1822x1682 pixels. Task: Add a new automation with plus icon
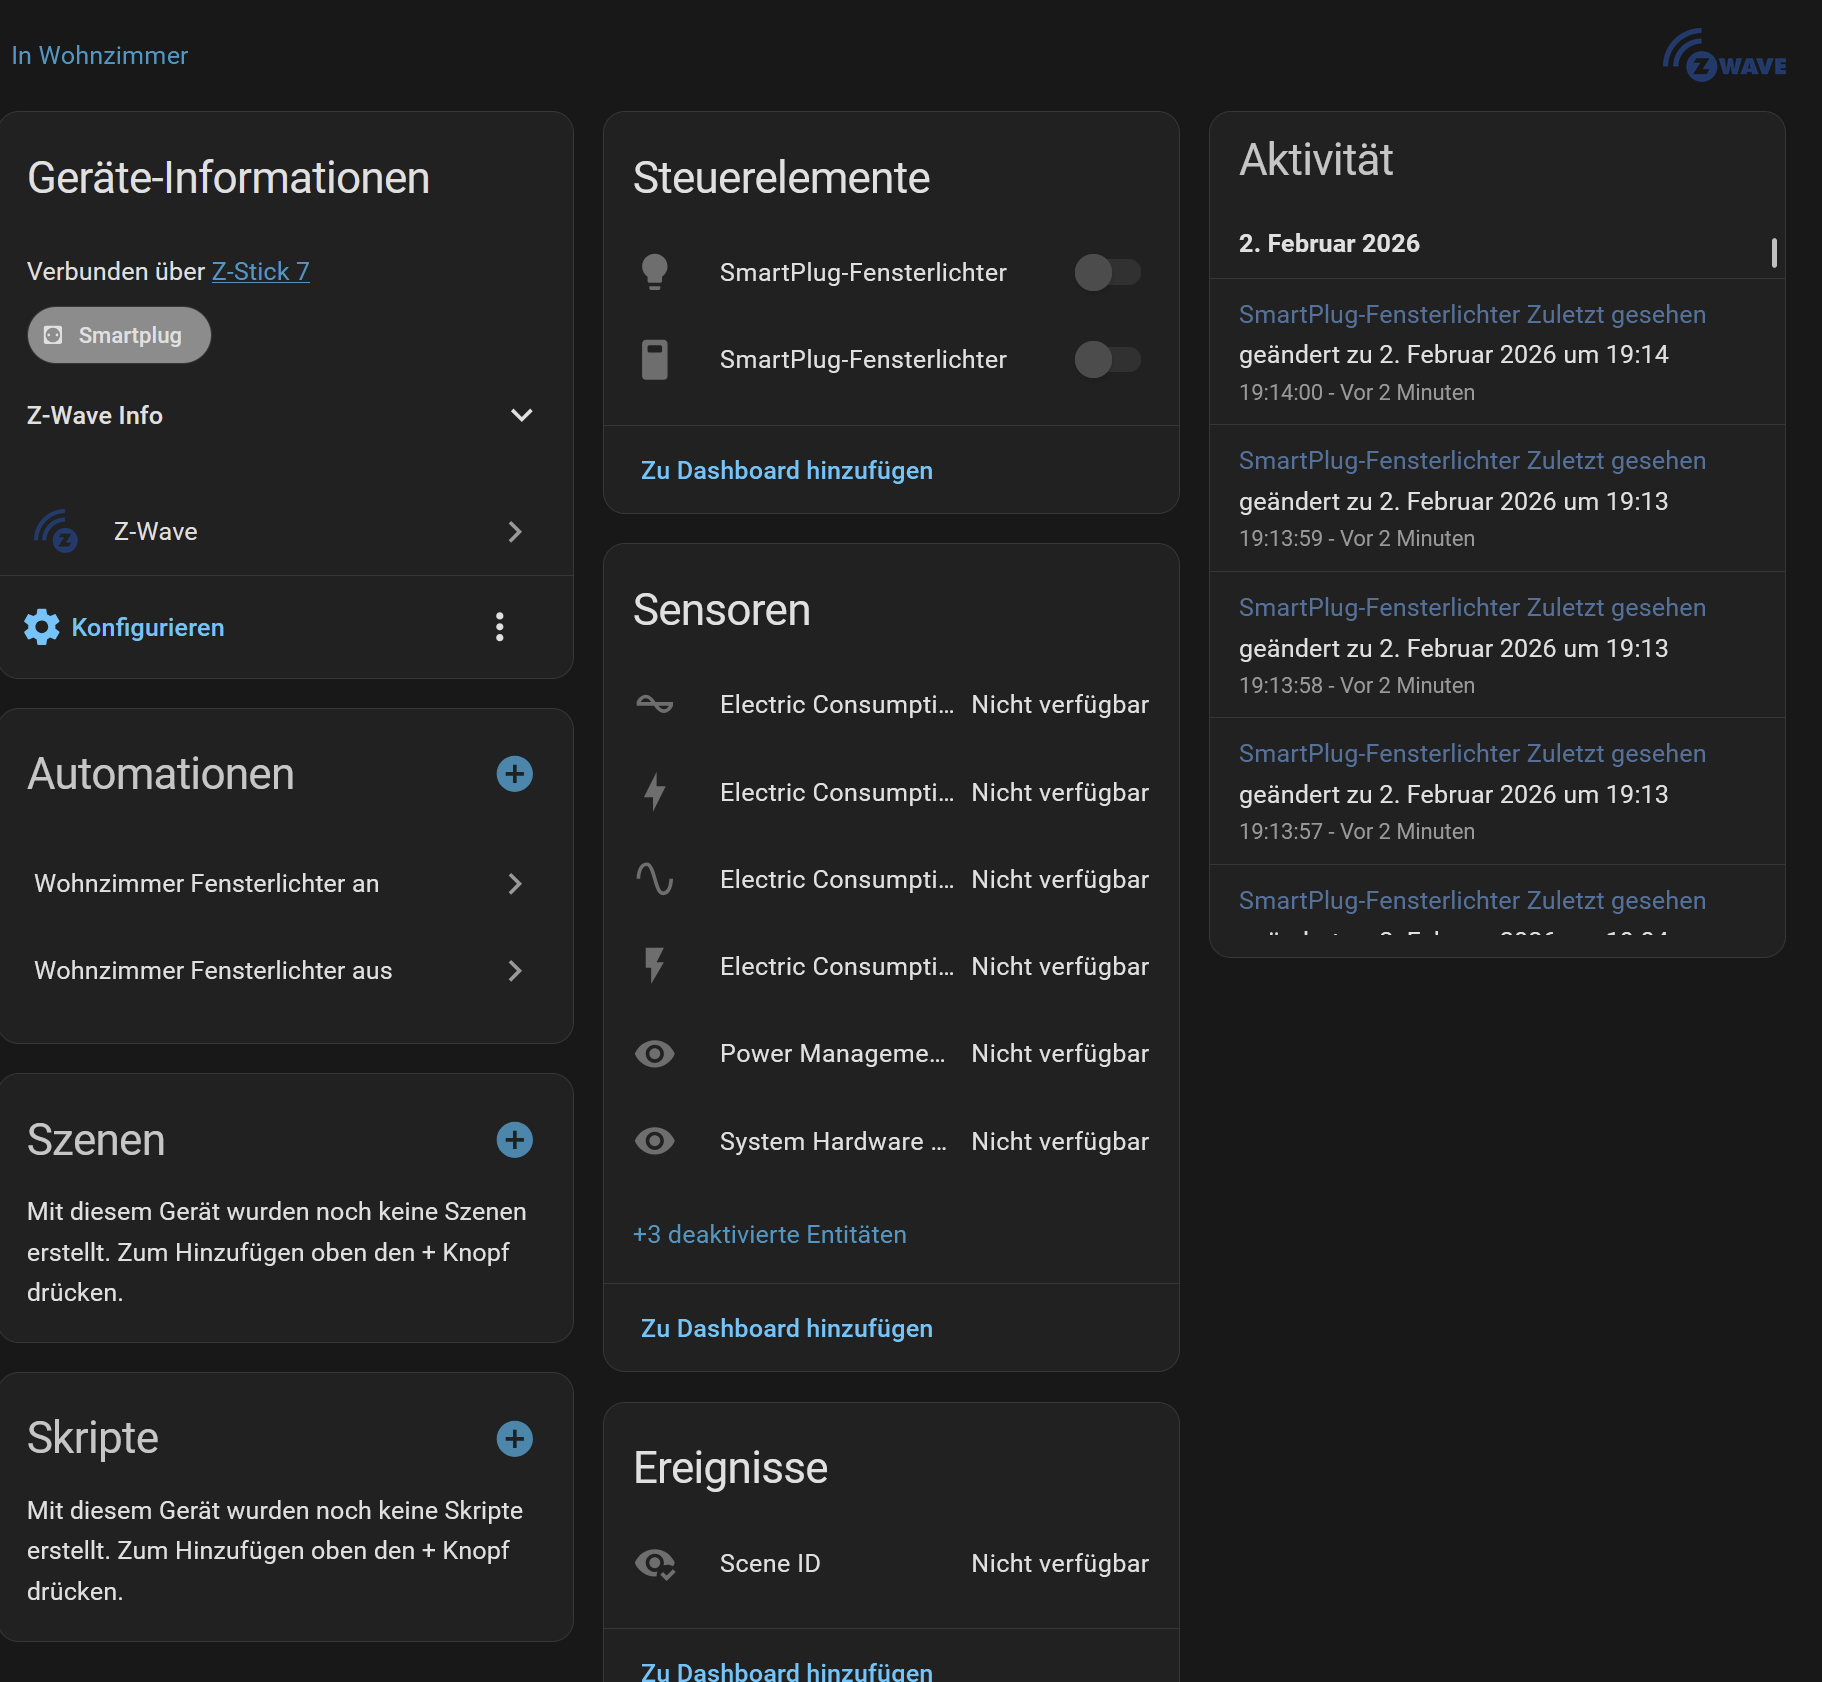(x=514, y=774)
